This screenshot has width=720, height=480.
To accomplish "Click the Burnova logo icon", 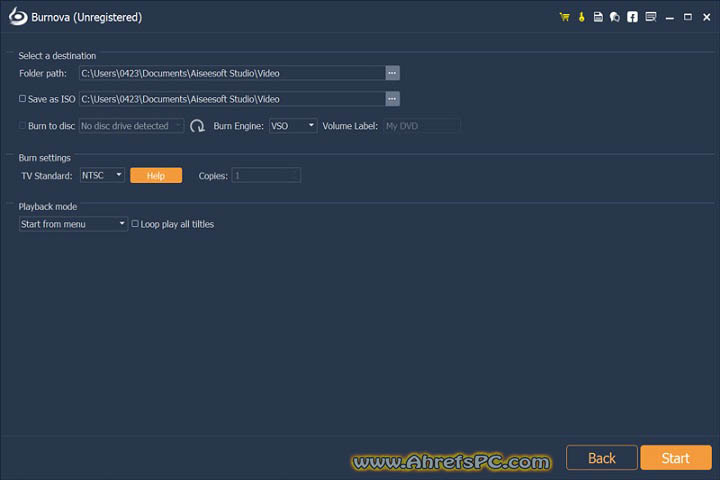I will (18, 17).
